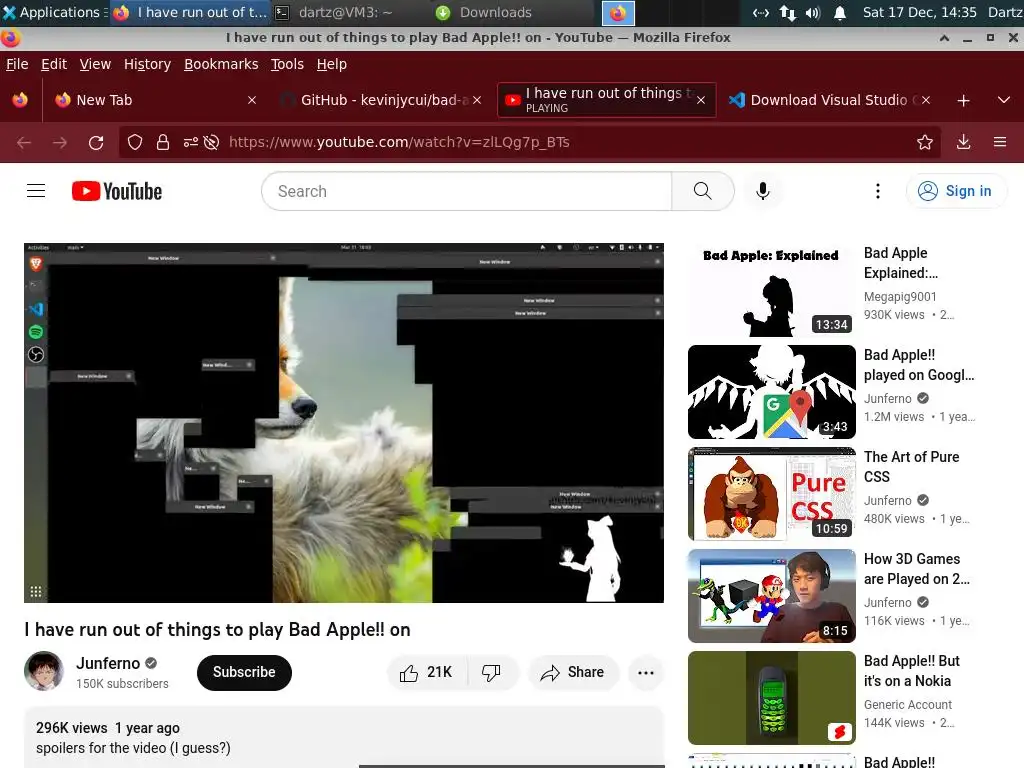
Task: Go to YouTube home via logo
Action: click(117, 191)
